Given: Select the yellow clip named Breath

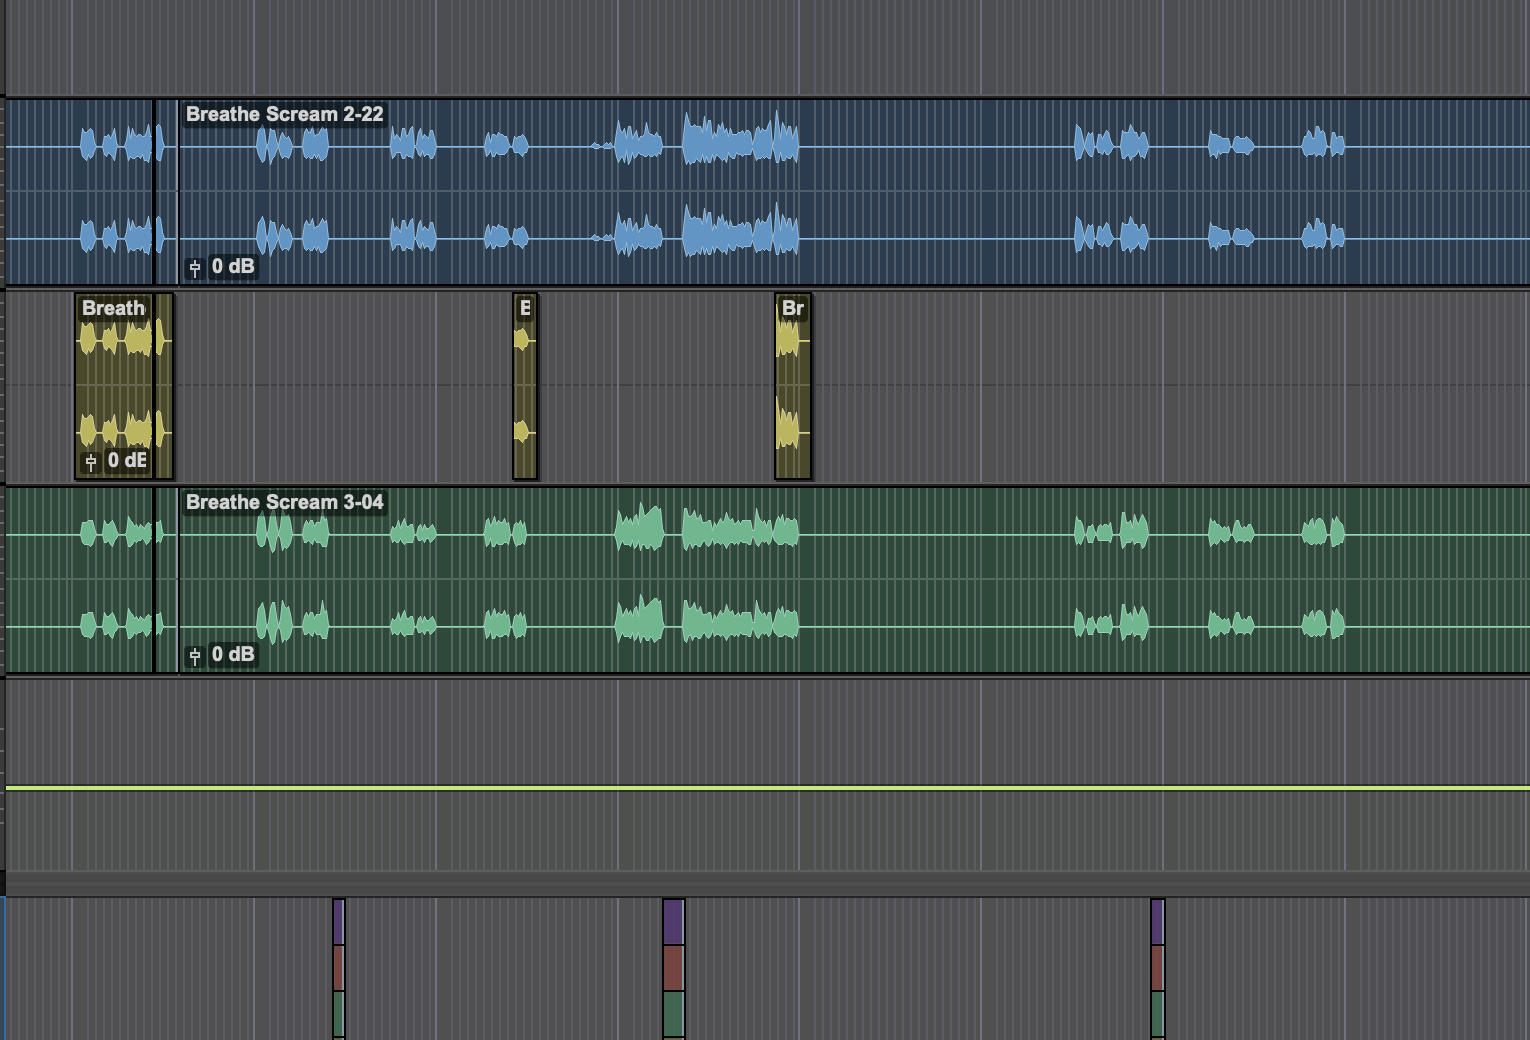Looking at the screenshot, I should [124, 386].
